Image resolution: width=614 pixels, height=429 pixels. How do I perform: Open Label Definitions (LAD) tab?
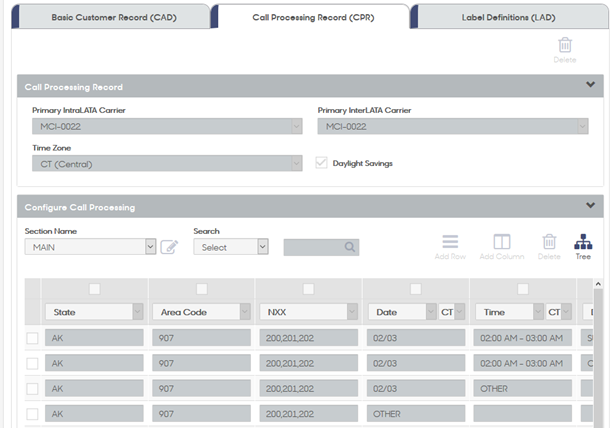click(x=508, y=17)
